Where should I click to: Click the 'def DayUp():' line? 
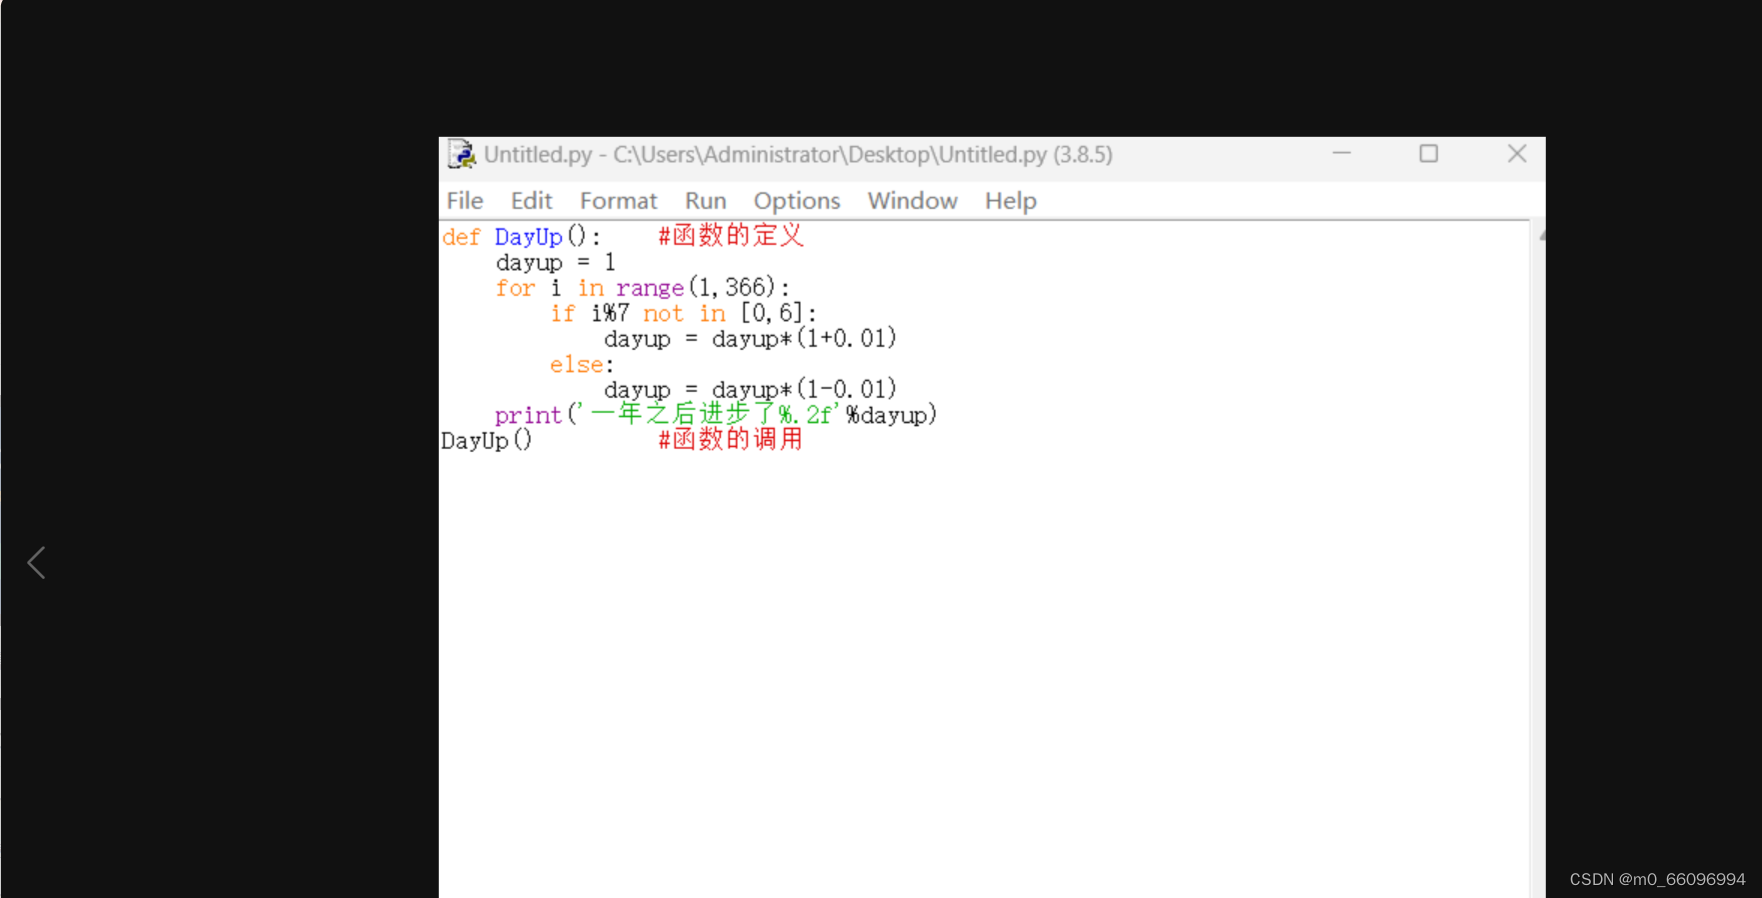[521, 237]
